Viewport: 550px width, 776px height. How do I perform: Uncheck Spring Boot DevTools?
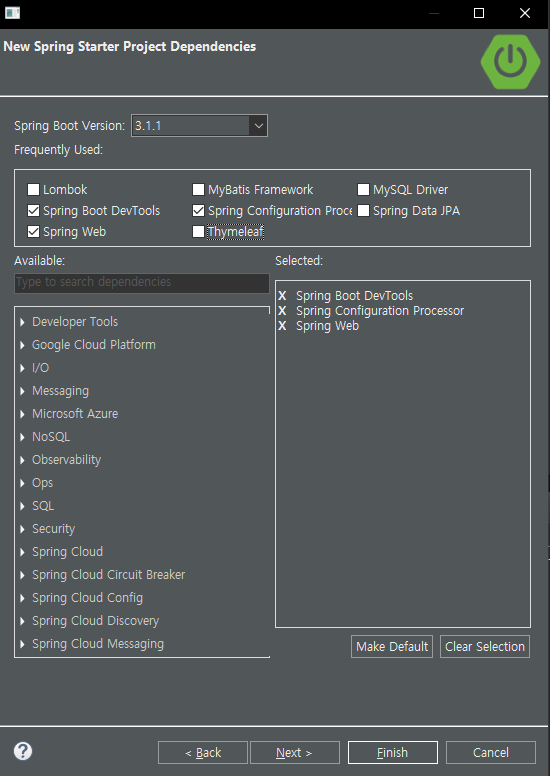33,211
